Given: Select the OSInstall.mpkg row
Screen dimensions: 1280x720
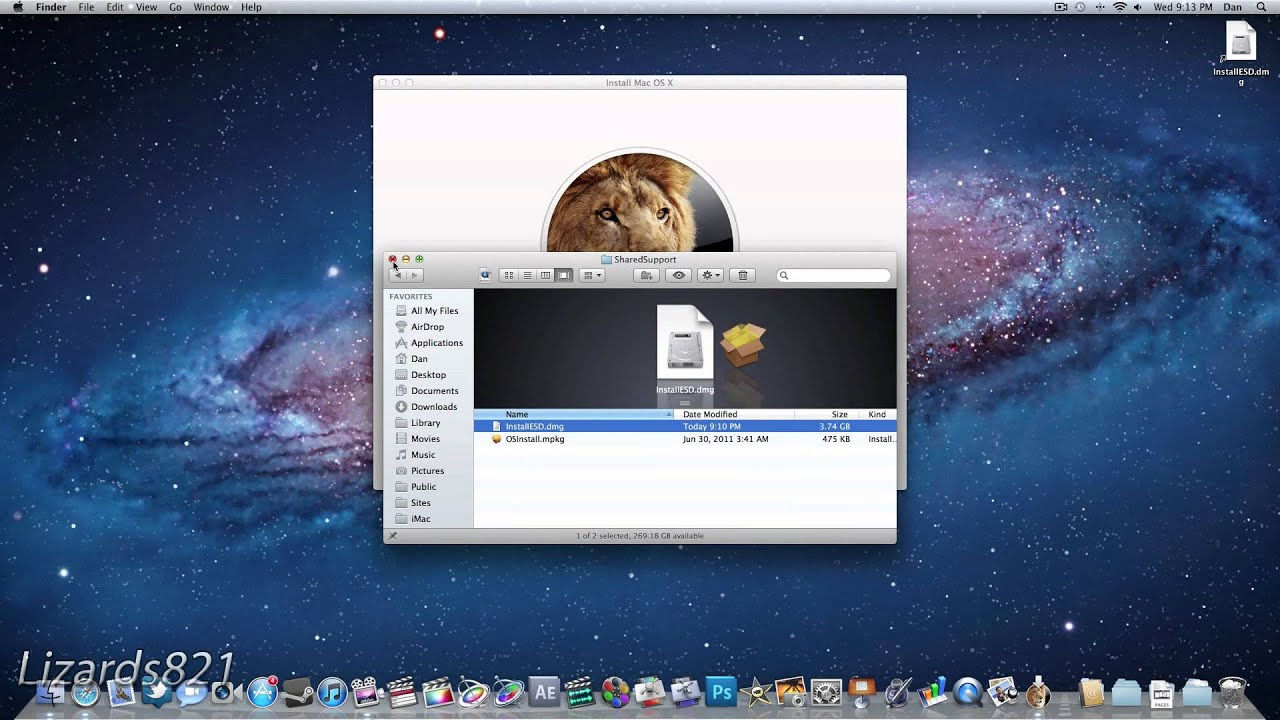Looking at the screenshot, I should coord(685,439).
